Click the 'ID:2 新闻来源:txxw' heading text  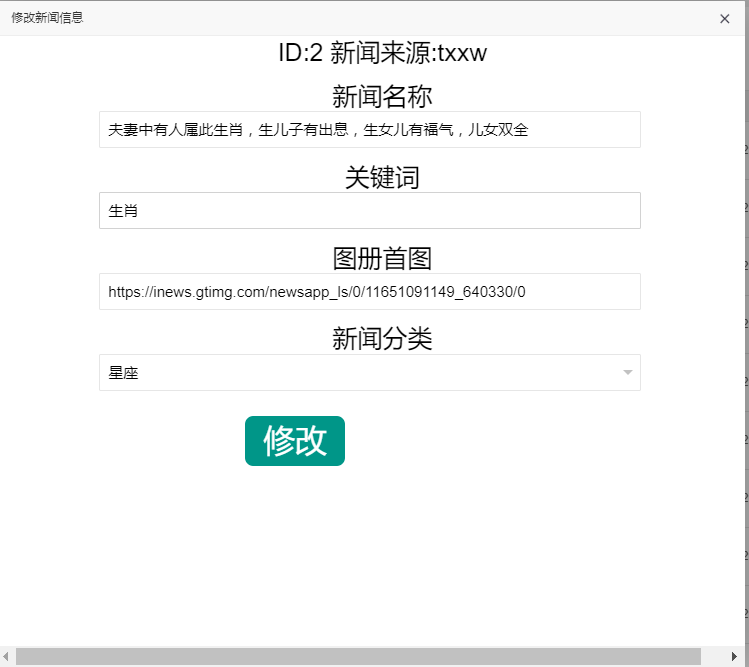pyautogui.click(x=383, y=53)
